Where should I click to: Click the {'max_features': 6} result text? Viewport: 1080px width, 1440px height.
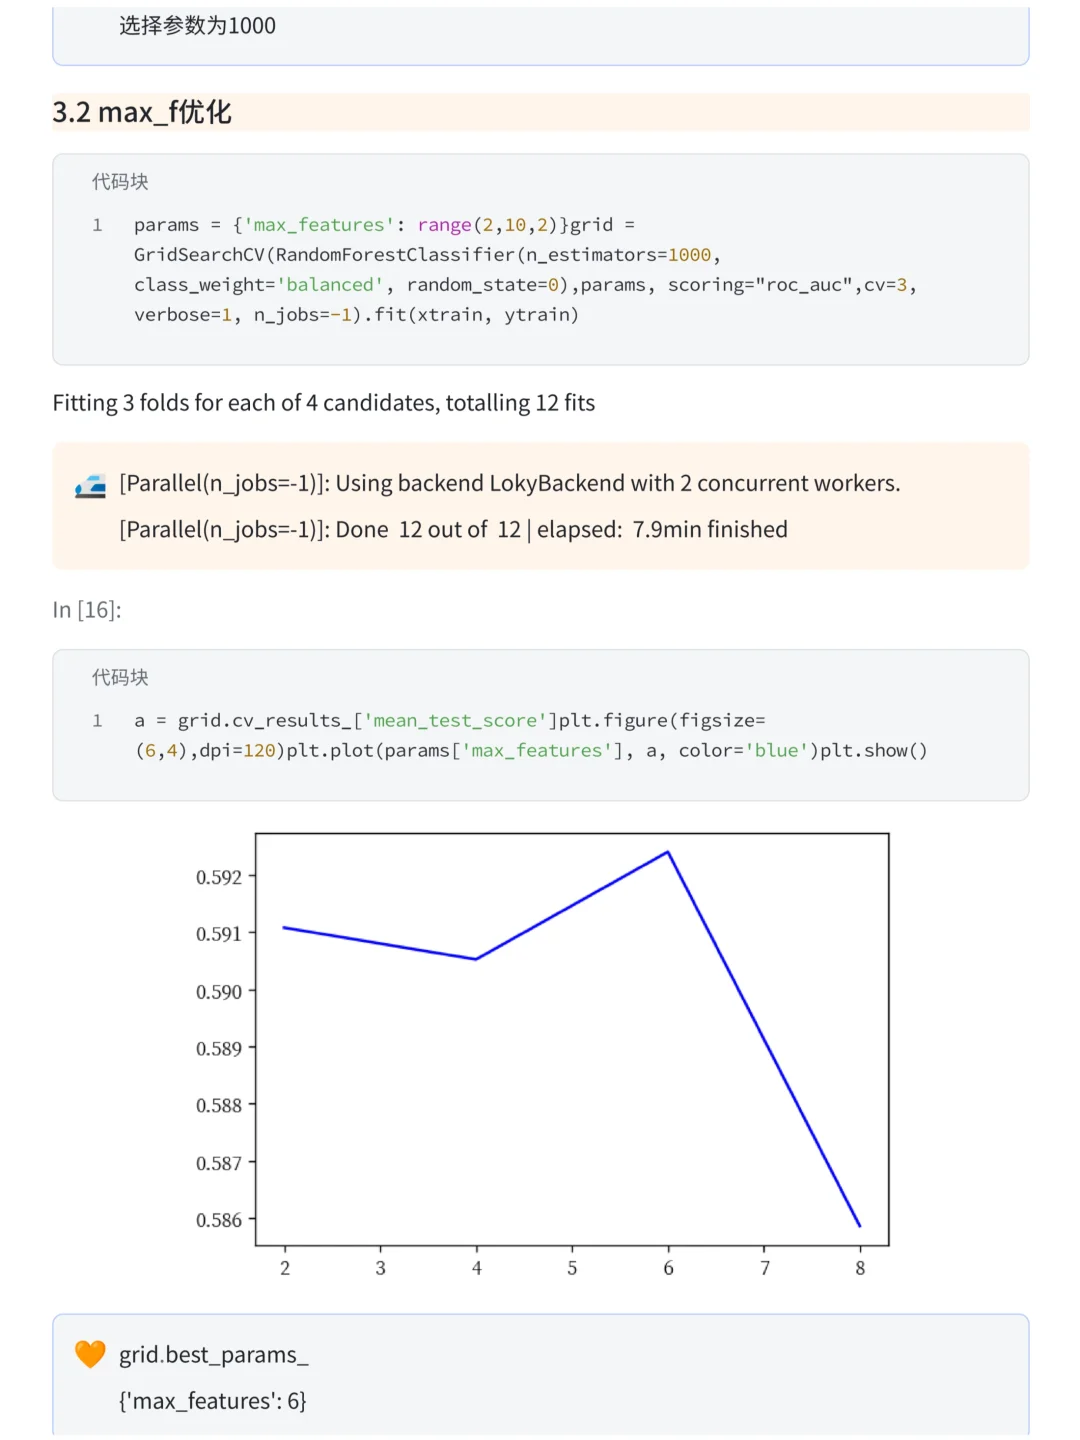pos(213,1401)
